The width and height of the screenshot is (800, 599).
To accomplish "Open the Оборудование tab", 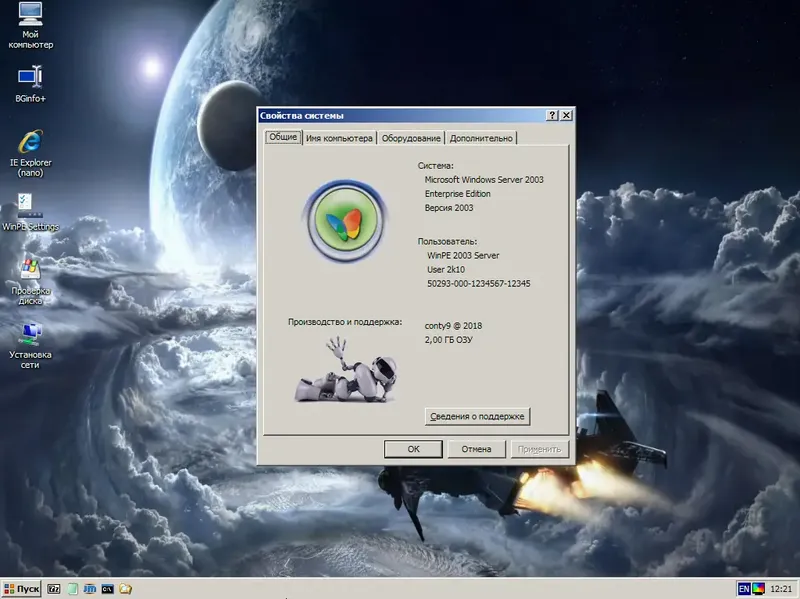I will pyautogui.click(x=411, y=138).
